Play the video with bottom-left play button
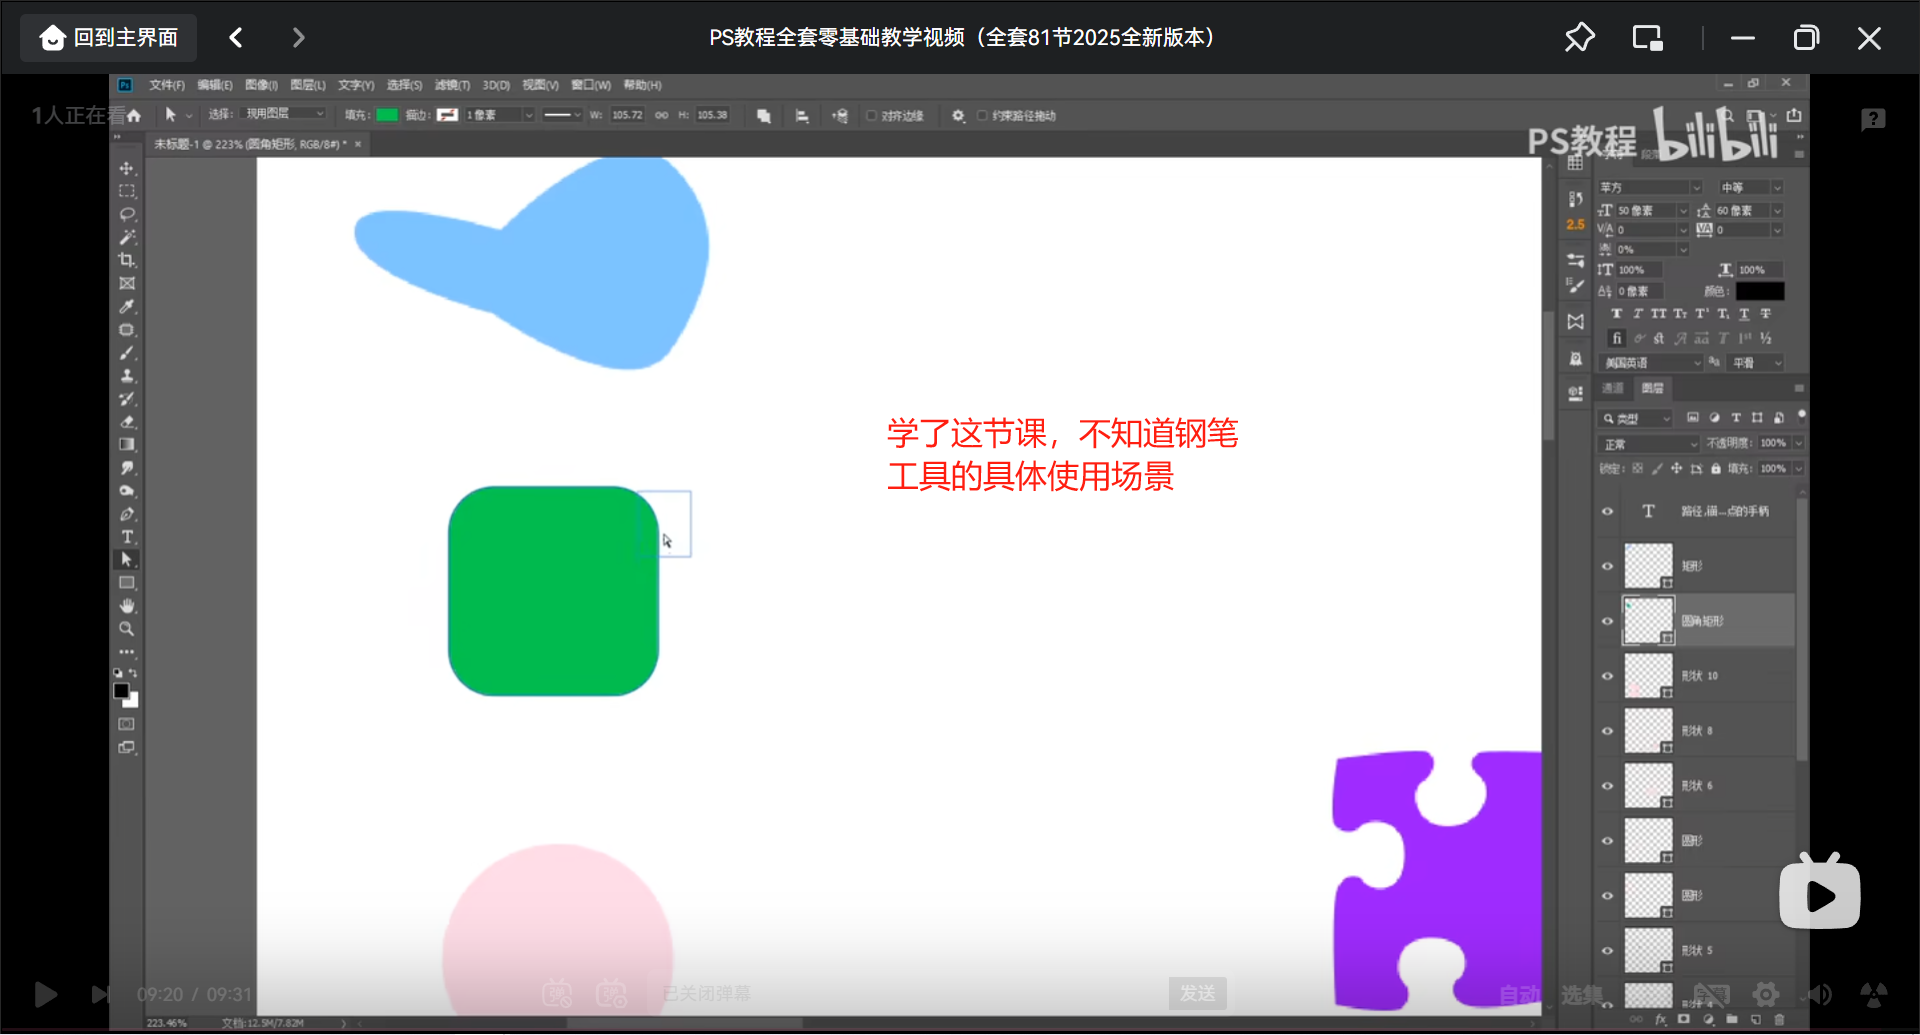The image size is (1920, 1035). (45, 994)
